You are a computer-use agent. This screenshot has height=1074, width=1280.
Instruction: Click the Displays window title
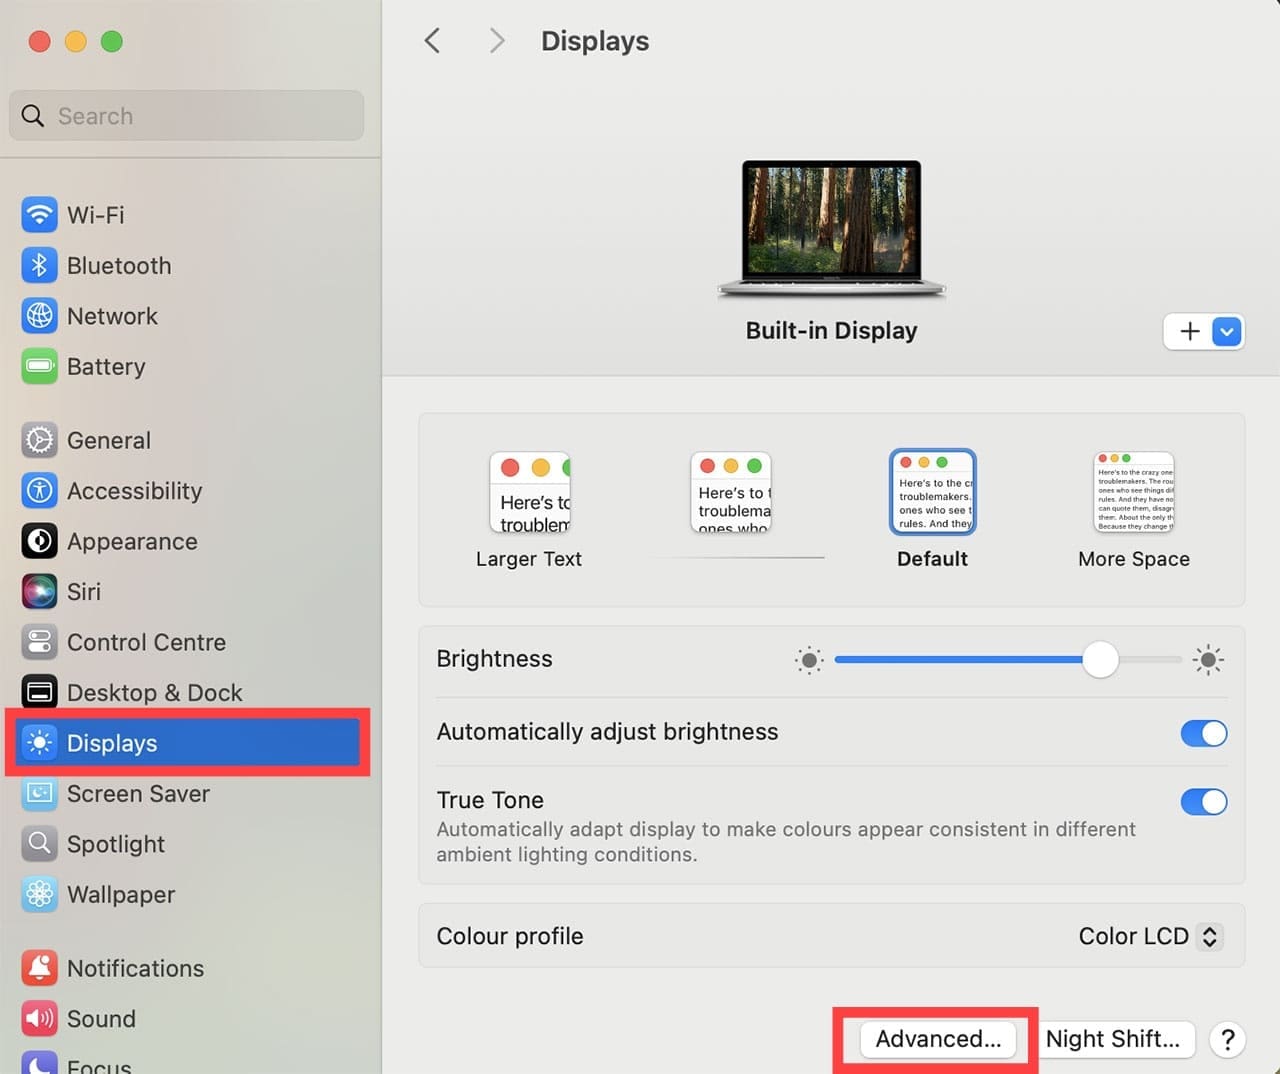pyautogui.click(x=595, y=41)
